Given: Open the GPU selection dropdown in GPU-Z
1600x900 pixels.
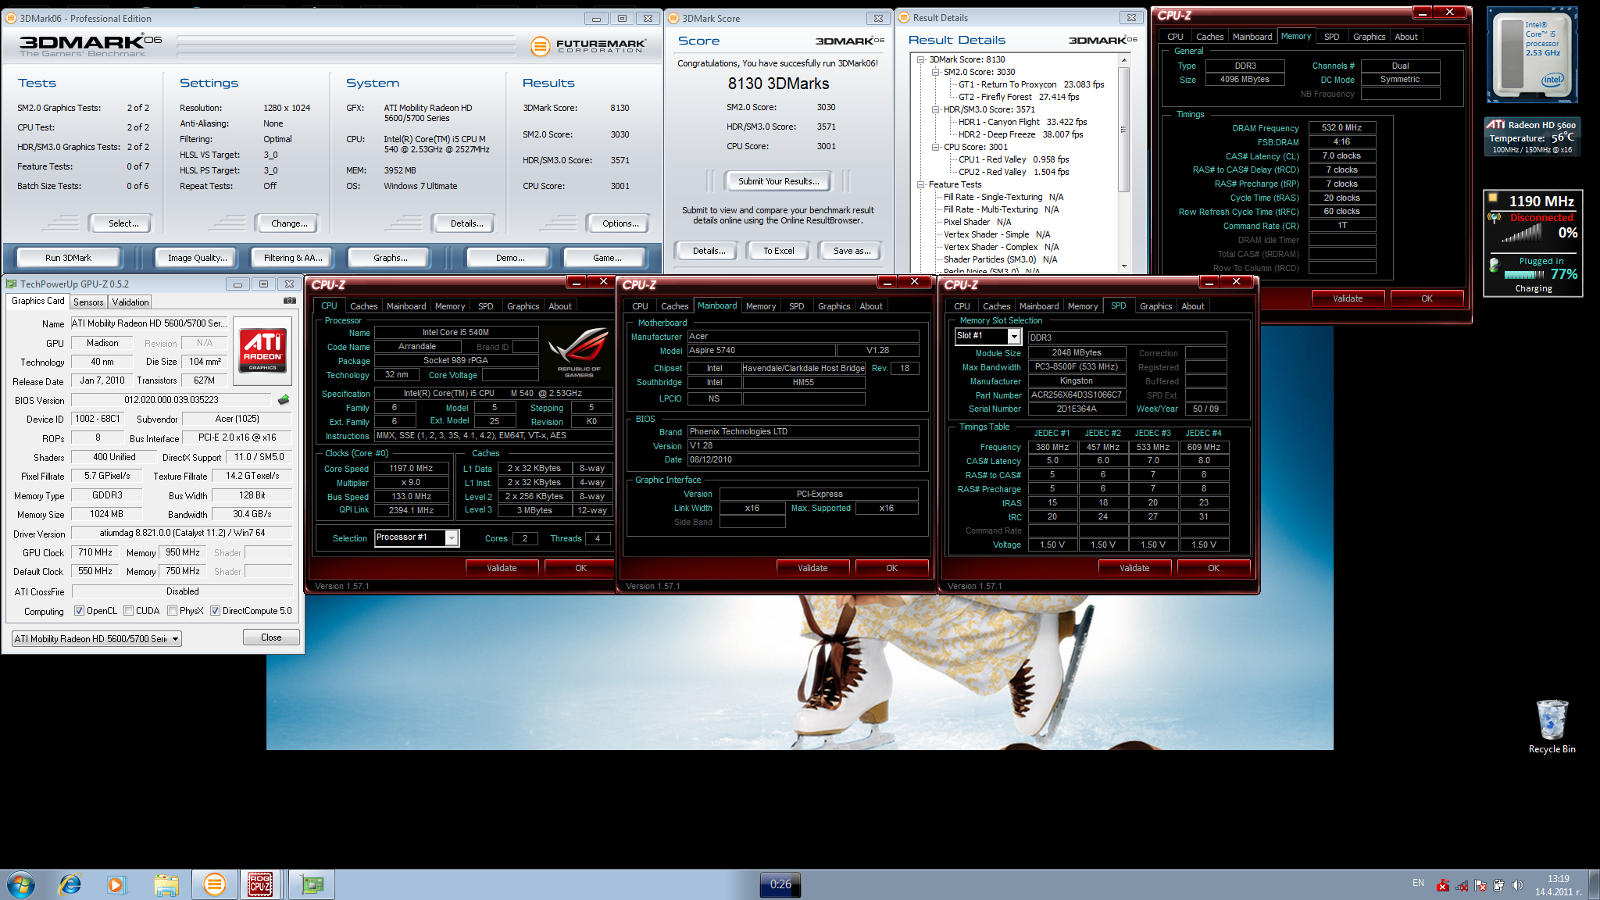Looking at the screenshot, I should click(96, 638).
